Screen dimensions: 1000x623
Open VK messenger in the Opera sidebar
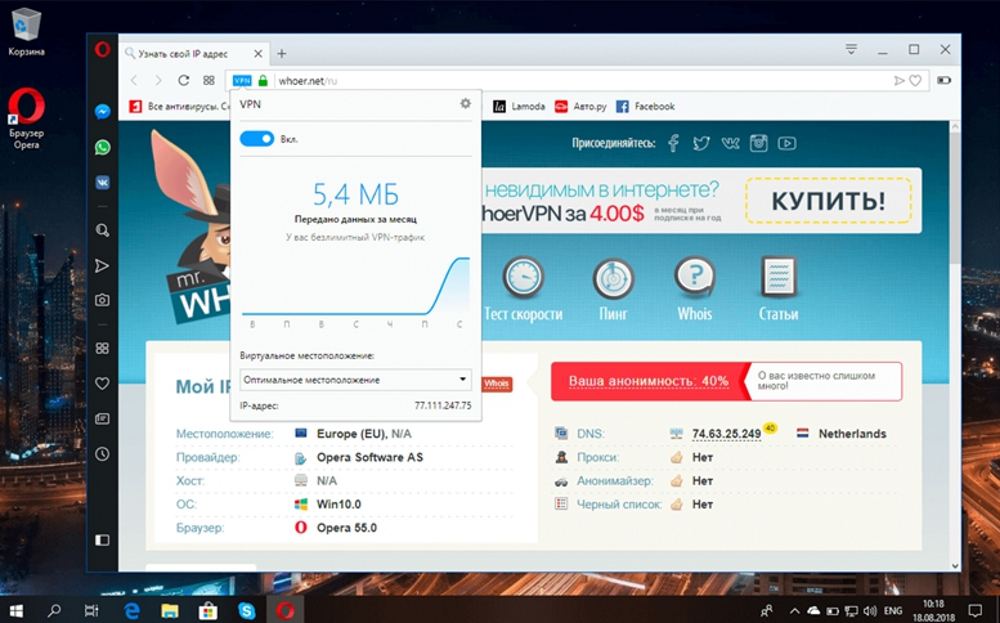pyautogui.click(x=102, y=183)
